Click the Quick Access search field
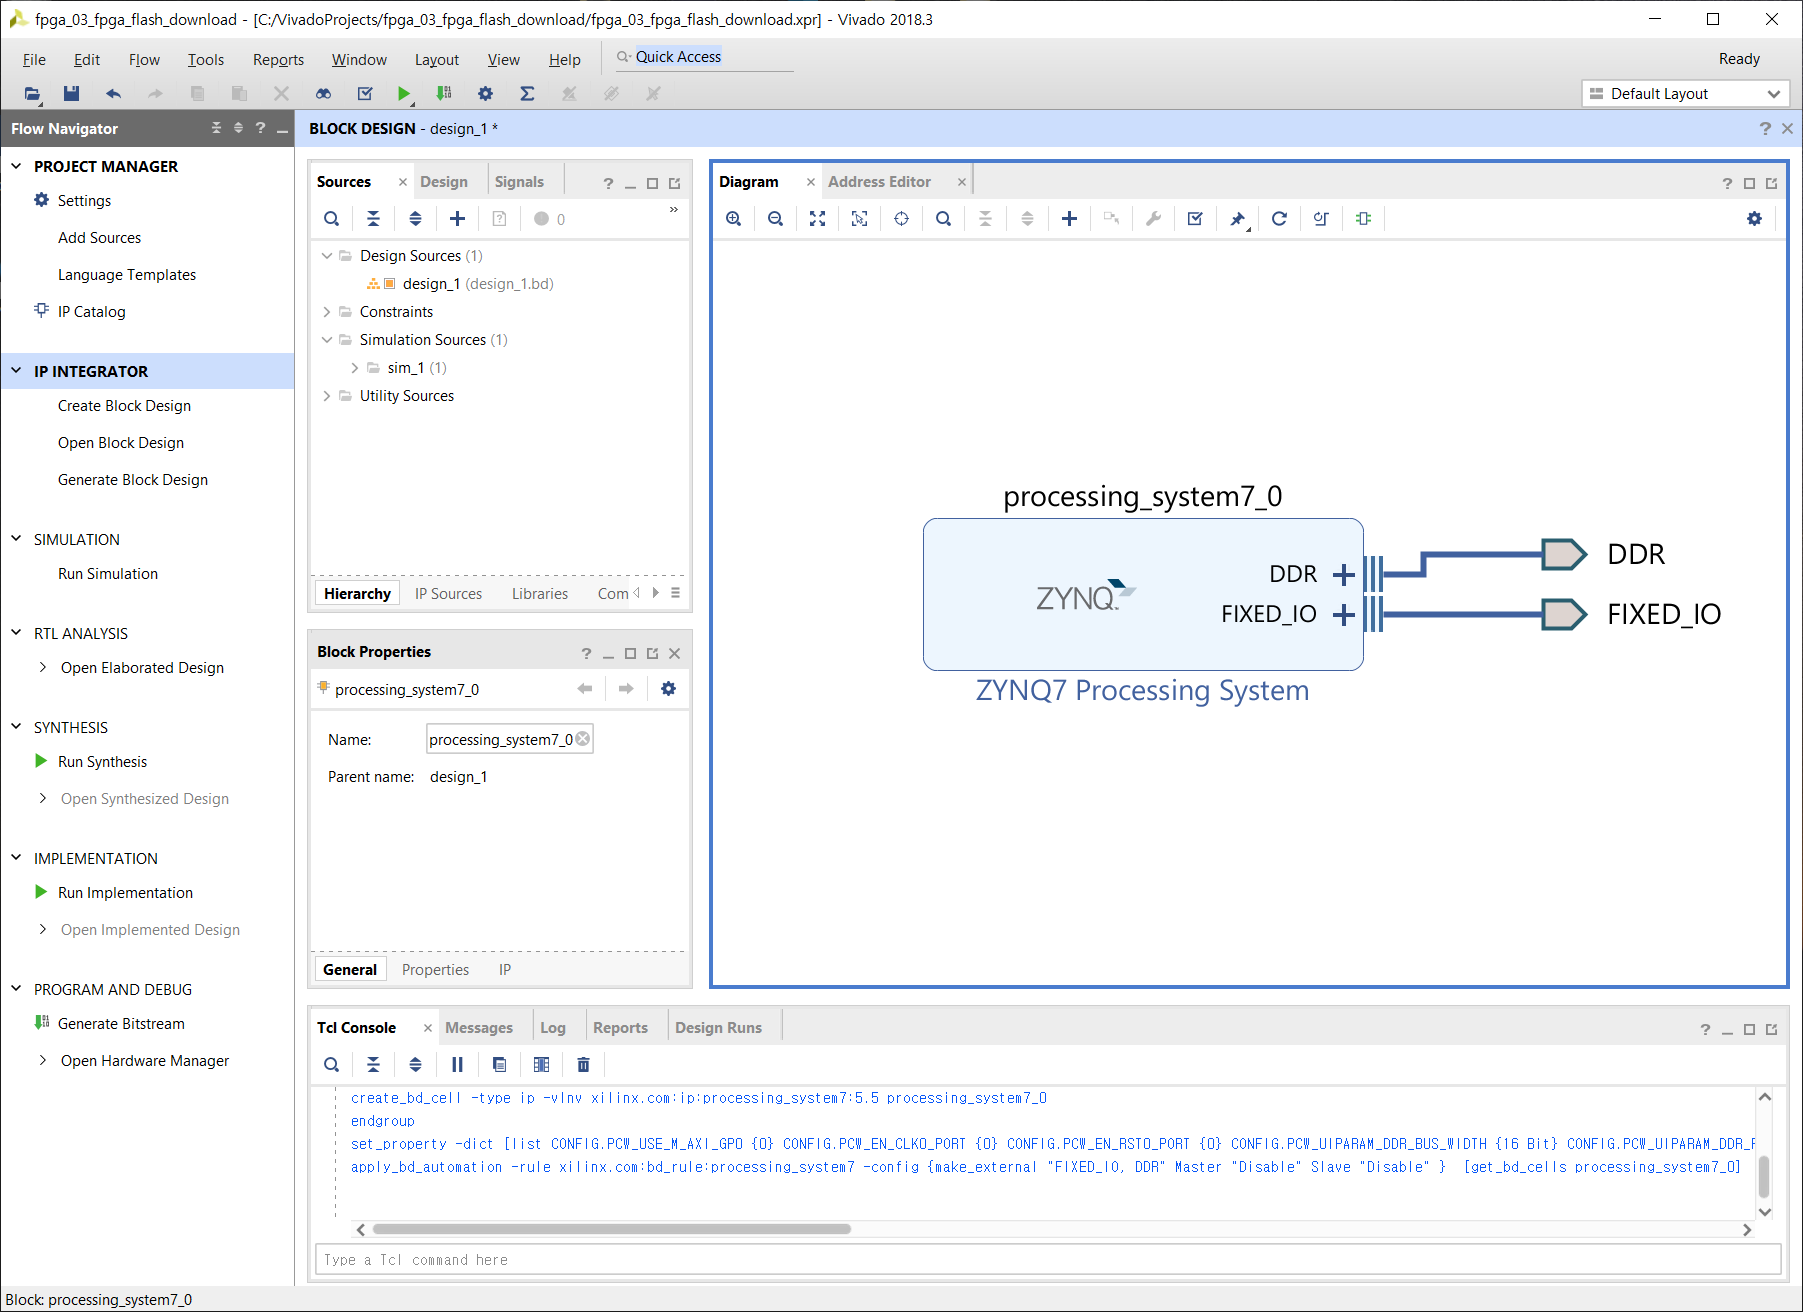The height and width of the screenshot is (1312, 1803). coord(703,57)
